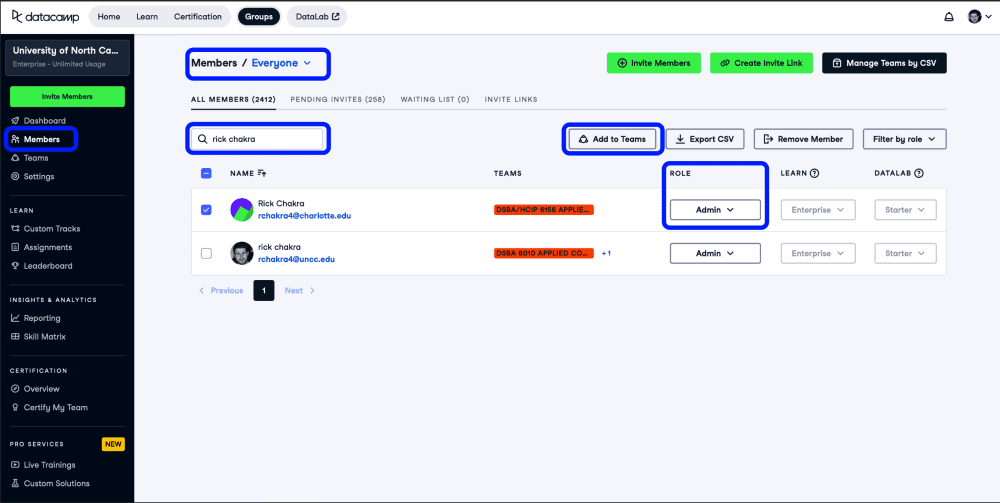Click the Reporting chart icon

point(15,318)
